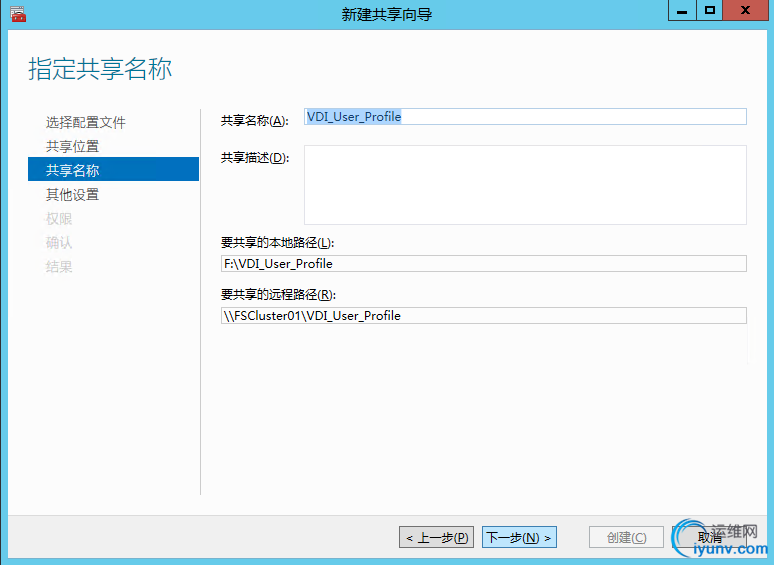Image resolution: width=774 pixels, height=565 pixels.
Task: Open the 其他设置 step
Action: click(x=73, y=195)
